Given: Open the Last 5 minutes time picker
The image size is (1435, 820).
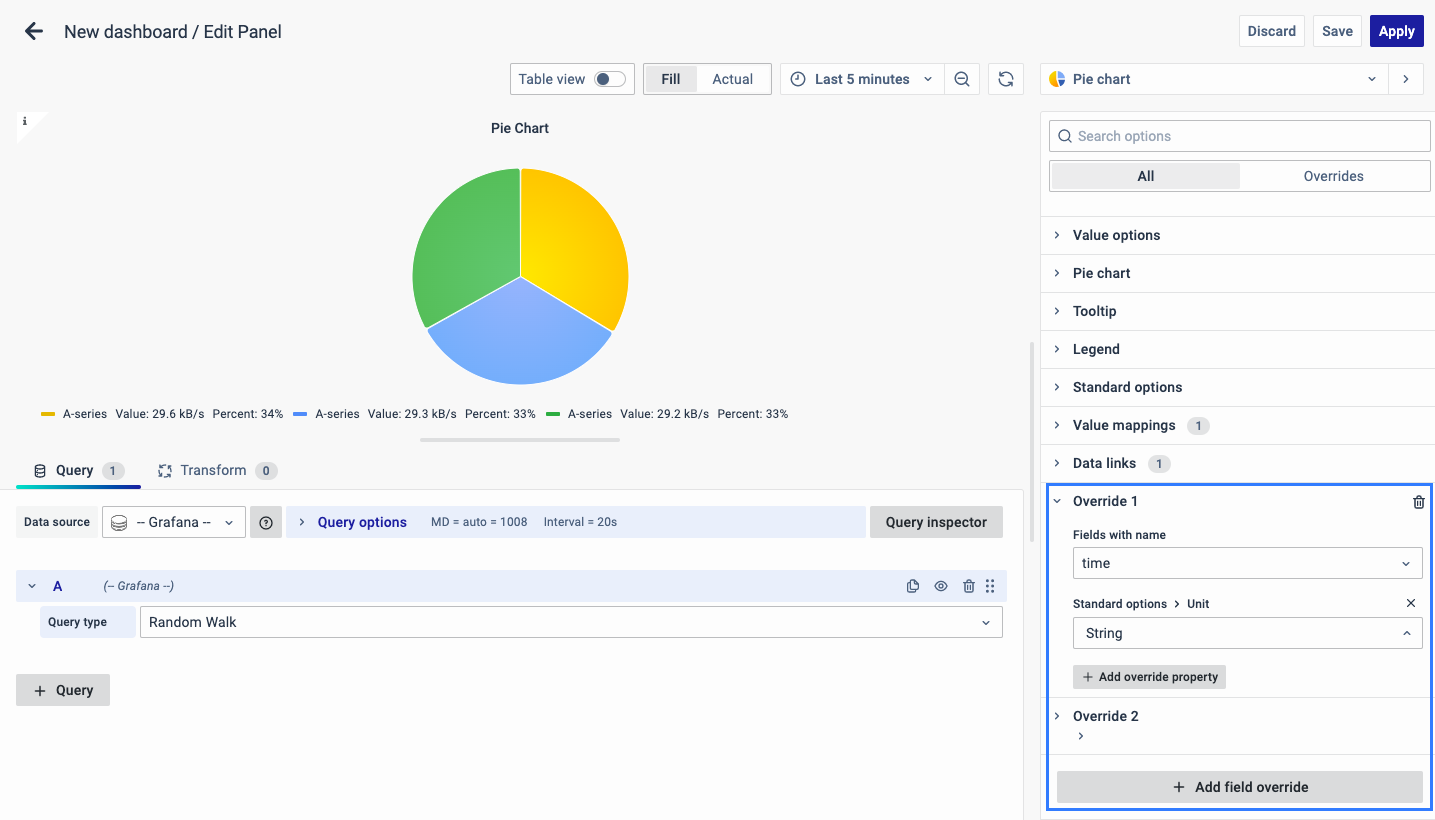Looking at the screenshot, I should coord(861,79).
